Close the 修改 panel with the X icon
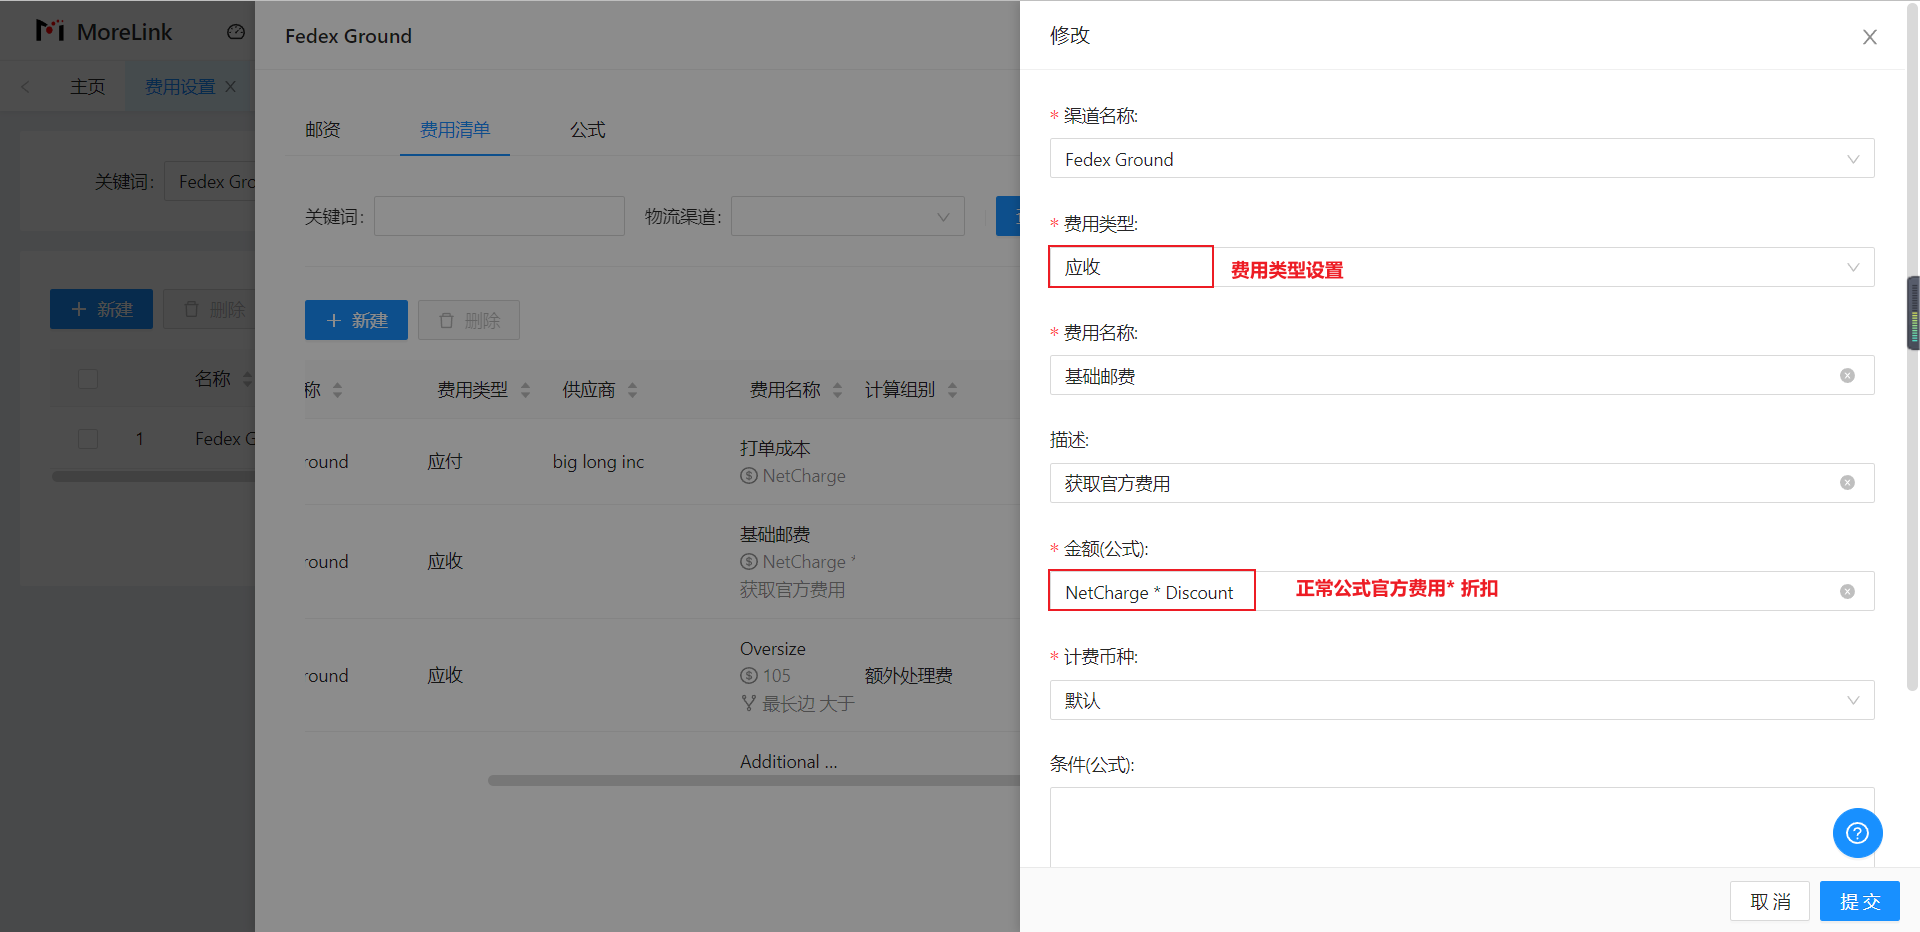This screenshot has height=932, width=1920. pyautogui.click(x=1869, y=37)
